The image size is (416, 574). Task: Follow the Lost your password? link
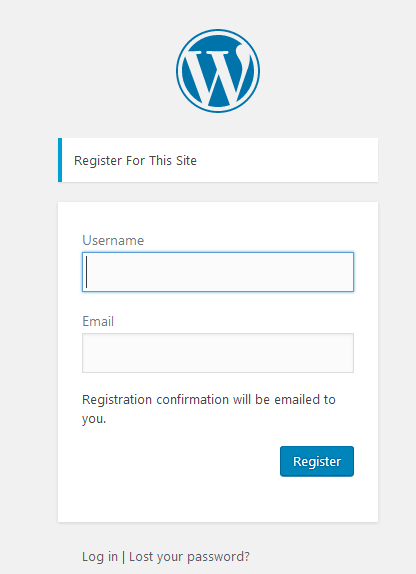[189, 557]
